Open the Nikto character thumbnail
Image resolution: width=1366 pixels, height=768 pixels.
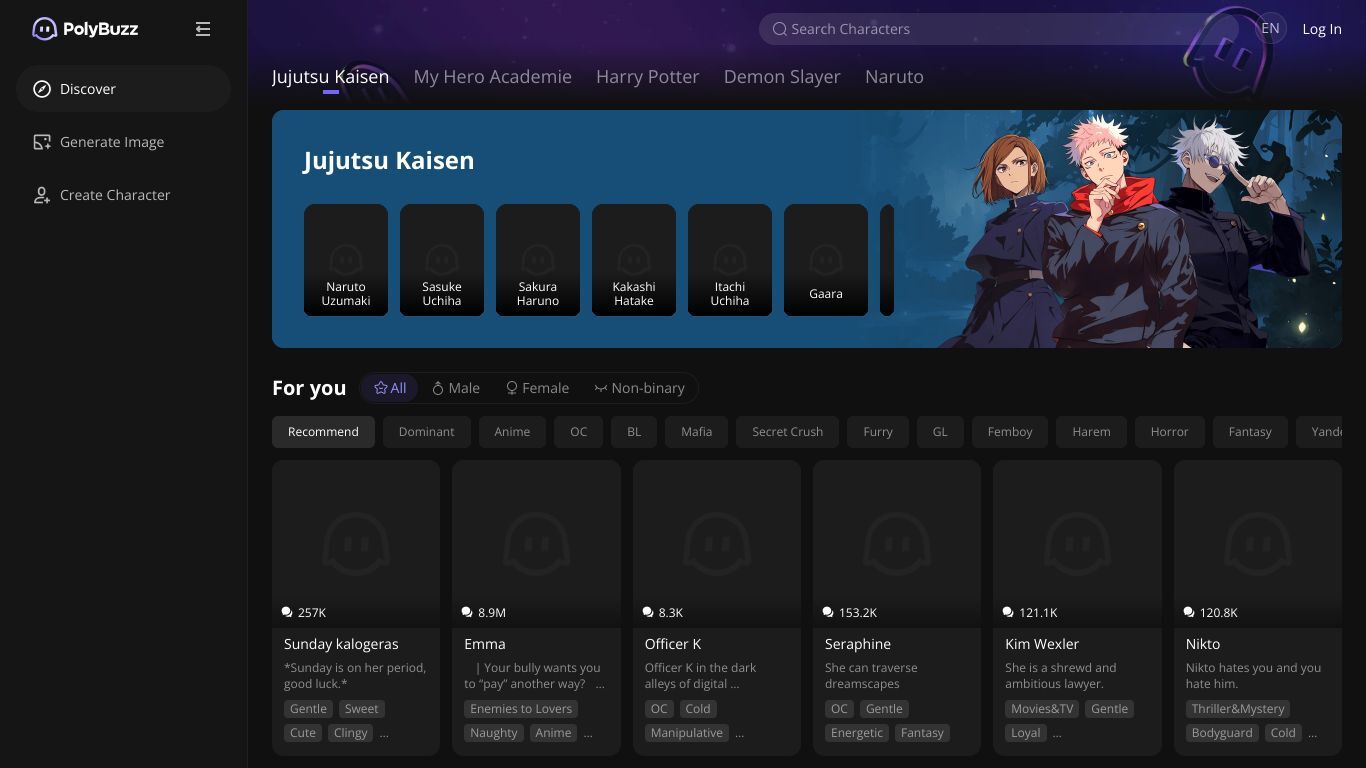coord(1258,544)
